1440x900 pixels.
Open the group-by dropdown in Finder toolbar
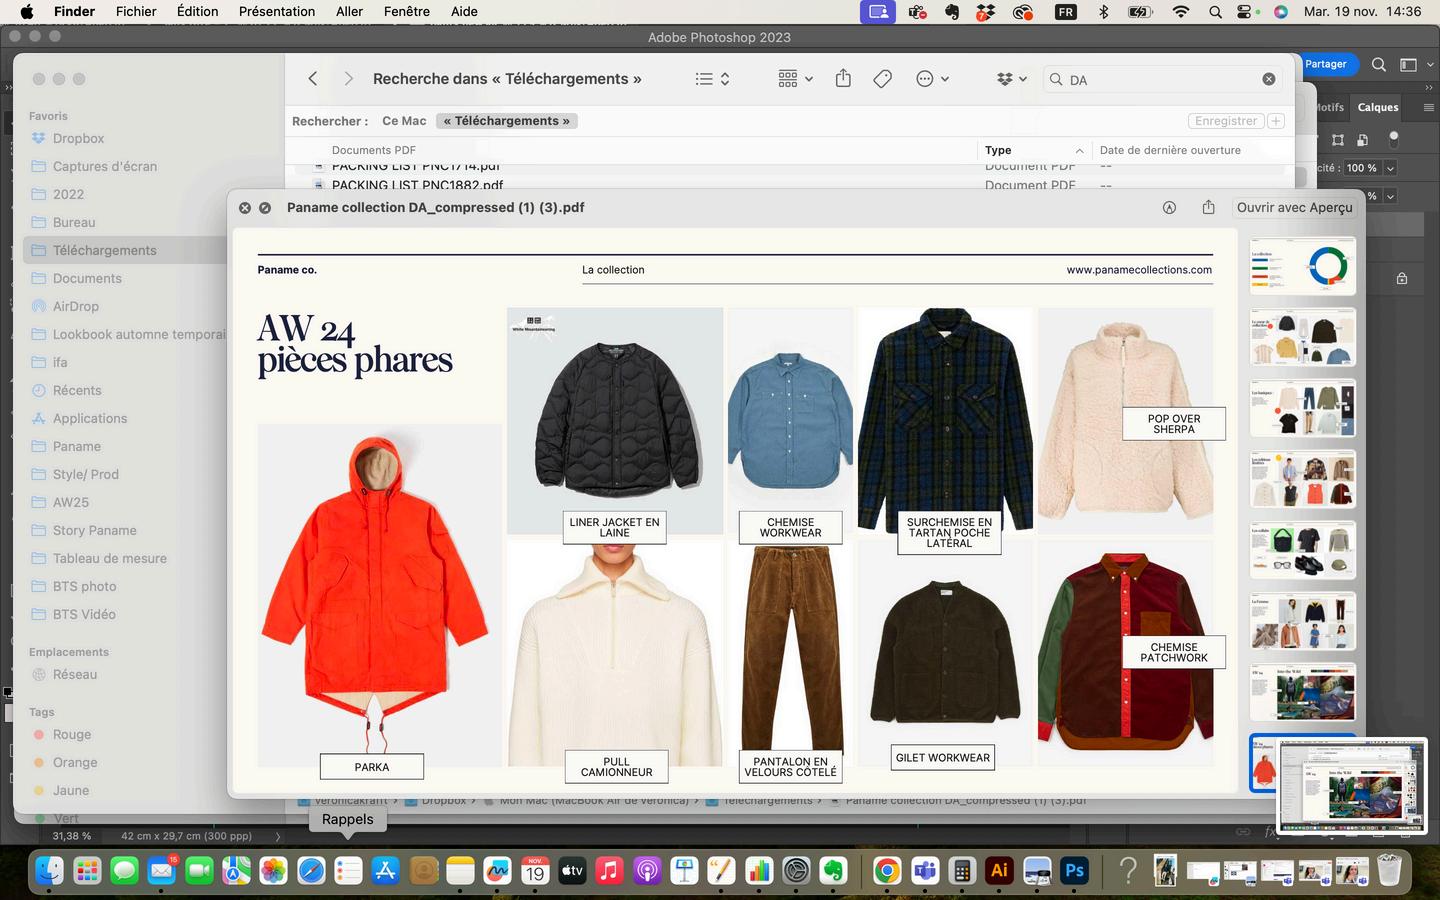pos(796,79)
